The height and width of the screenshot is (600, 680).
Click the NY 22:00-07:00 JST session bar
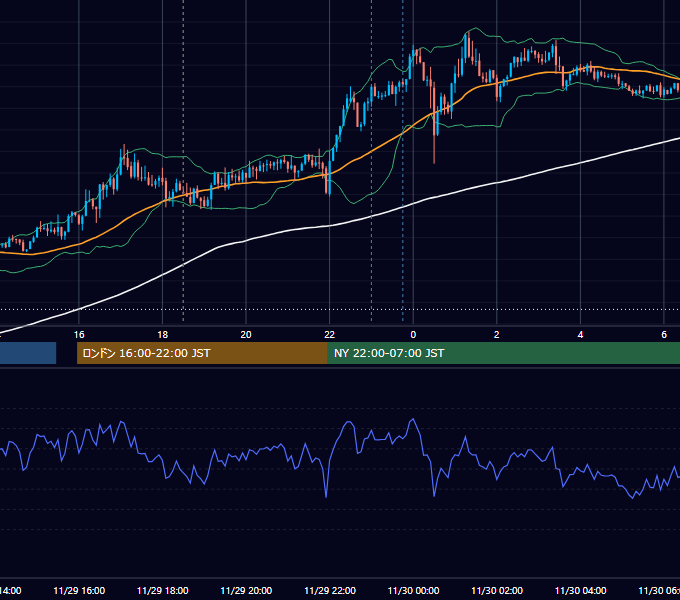click(x=503, y=353)
